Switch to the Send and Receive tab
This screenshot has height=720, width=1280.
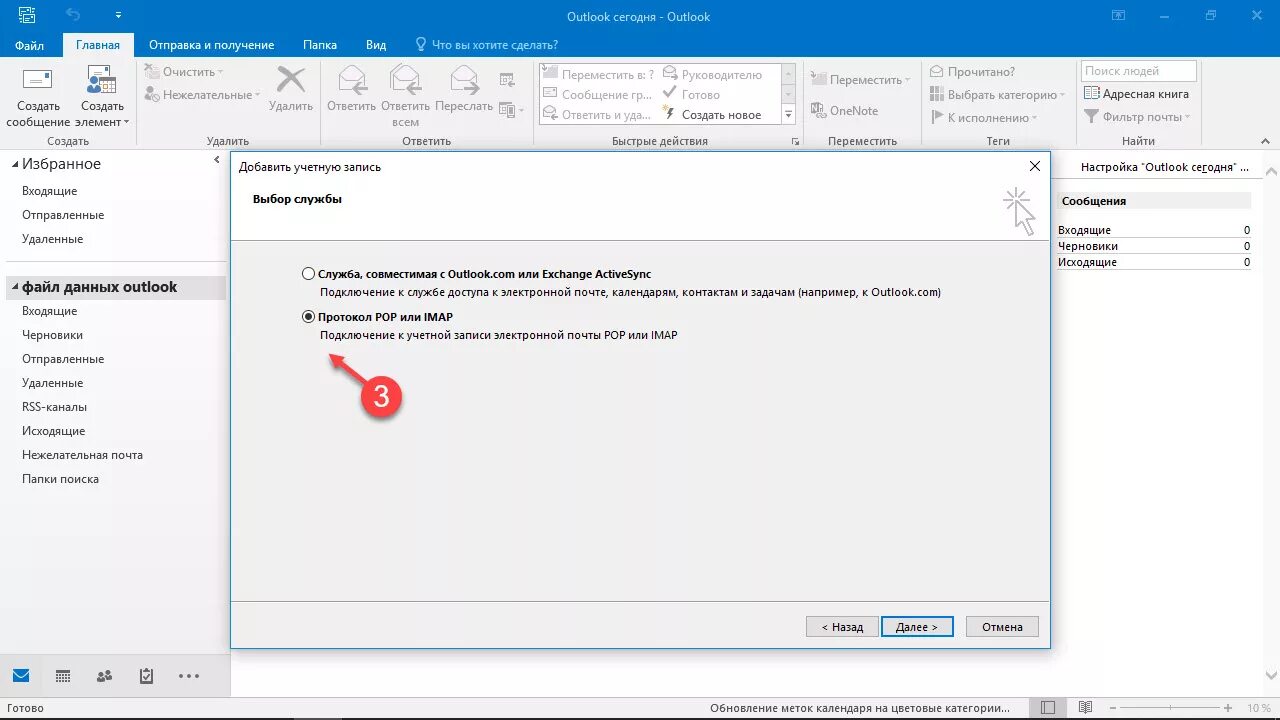pyautogui.click(x=211, y=45)
